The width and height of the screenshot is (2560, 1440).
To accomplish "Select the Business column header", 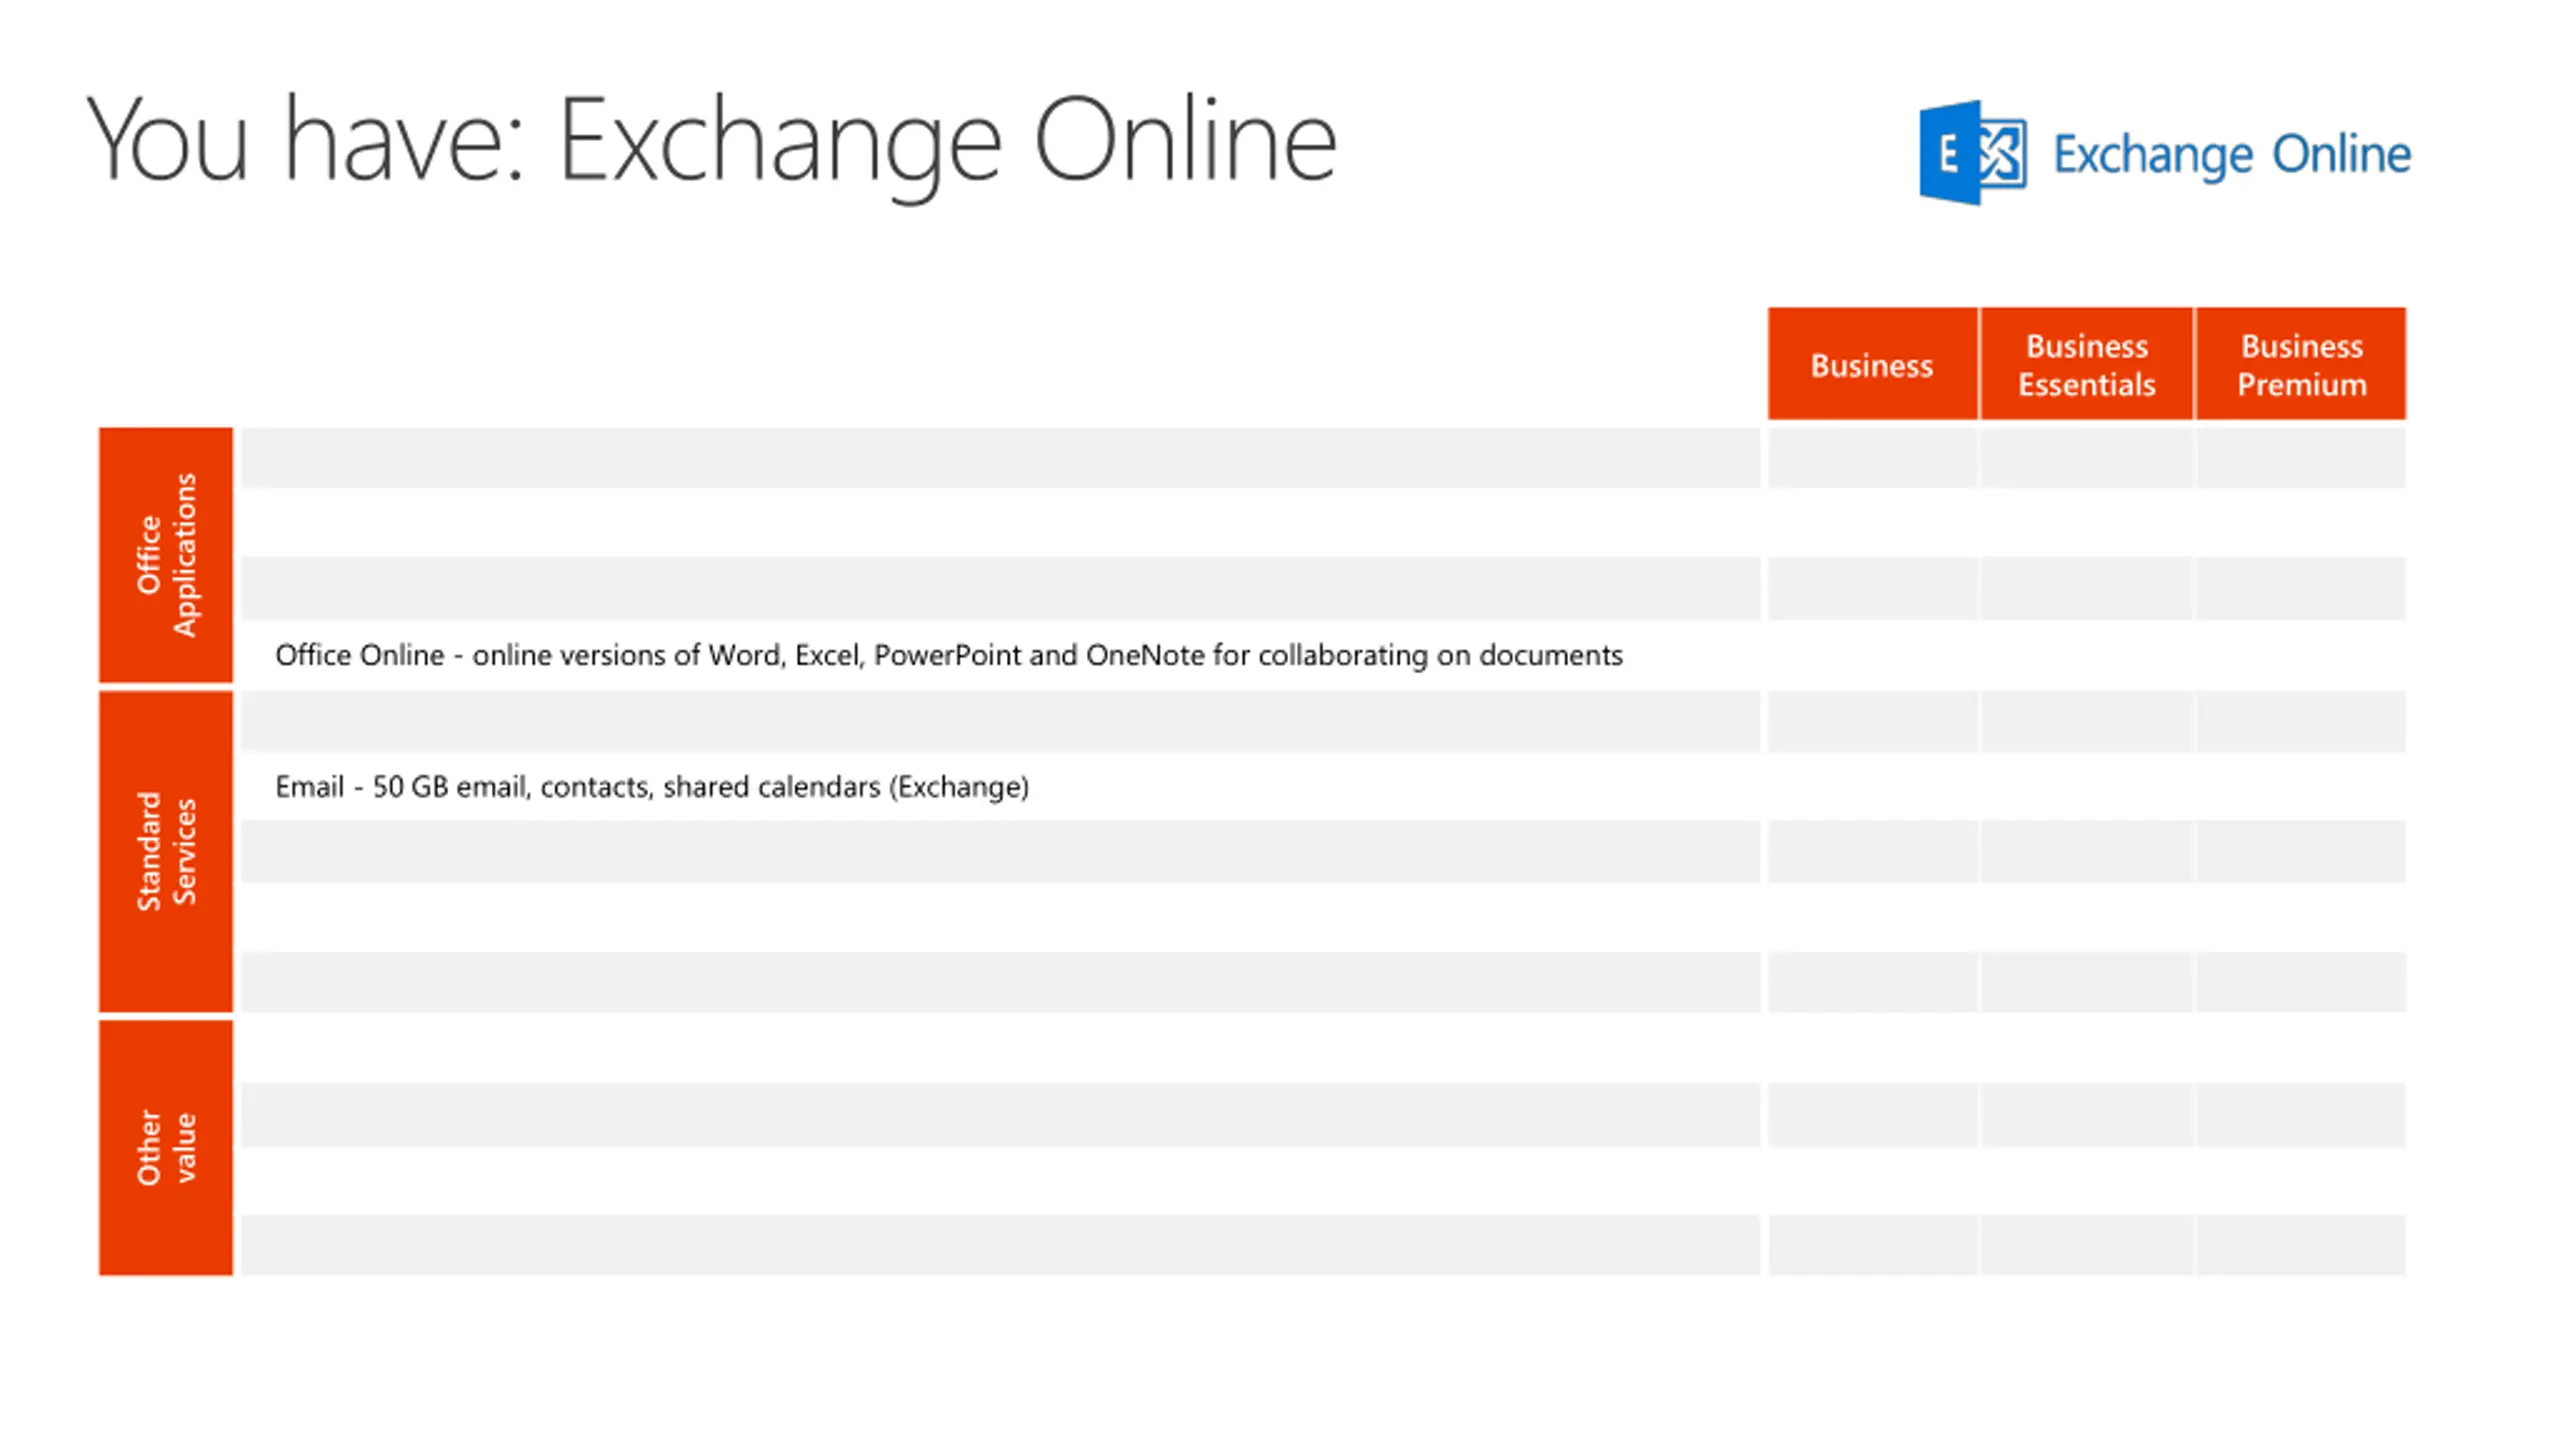I will 1871,364.
